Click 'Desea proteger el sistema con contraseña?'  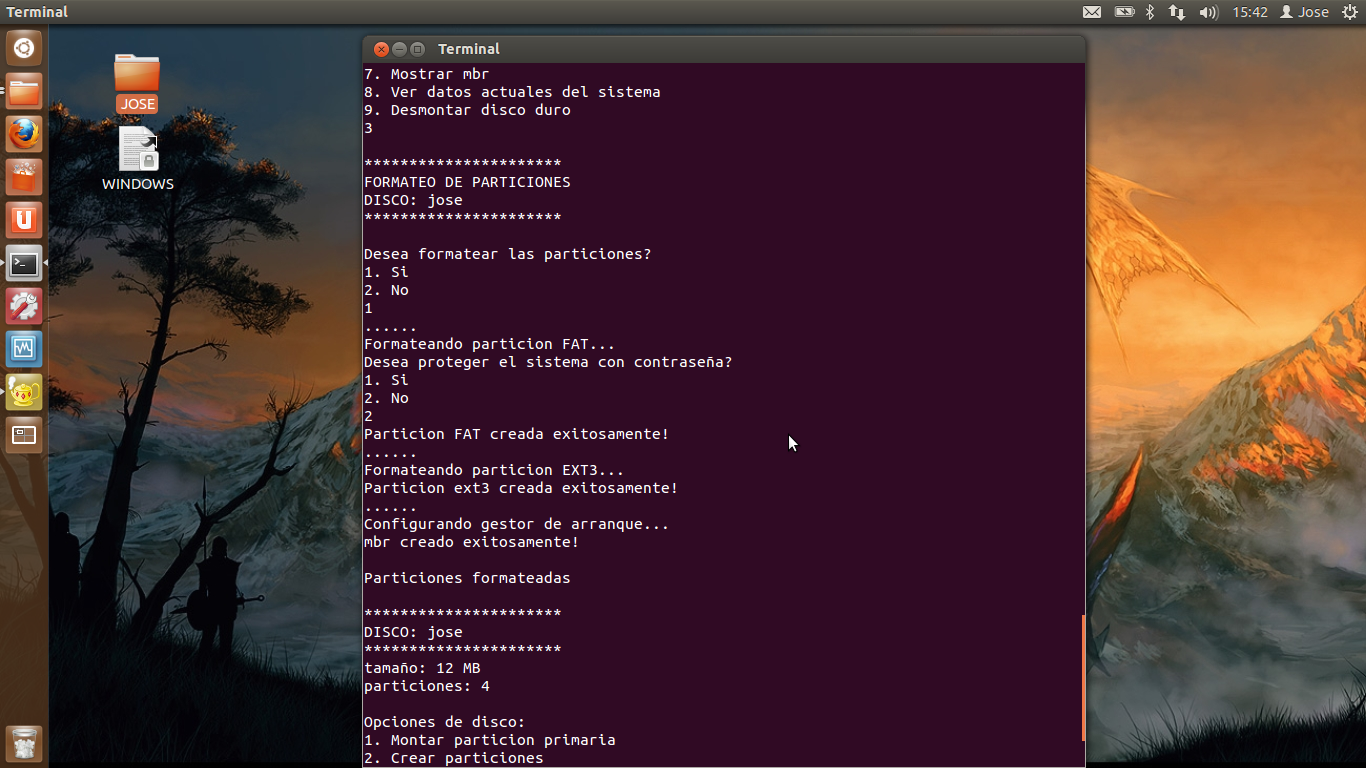coord(548,362)
